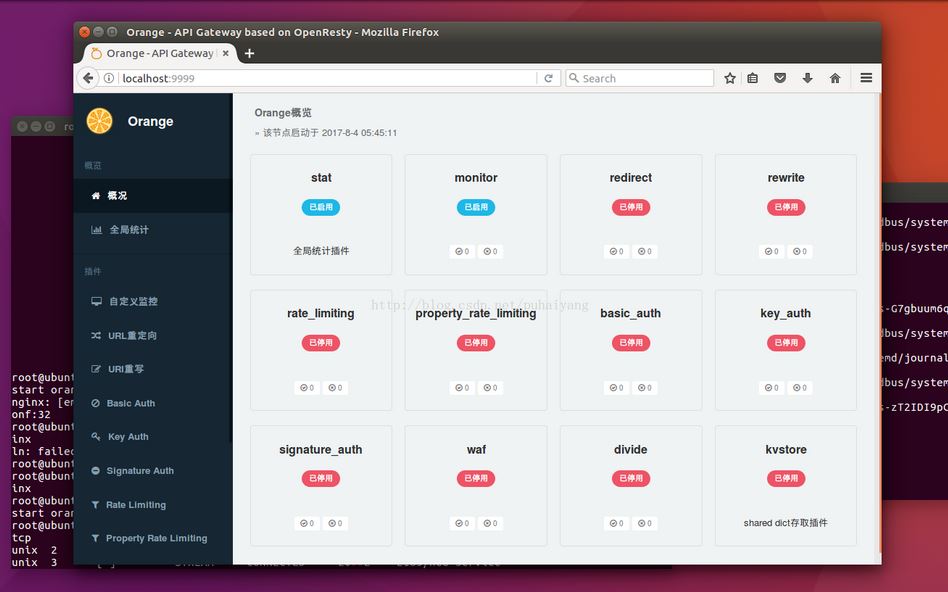Focus the localhost:9999 address bar

pos(326,78)
